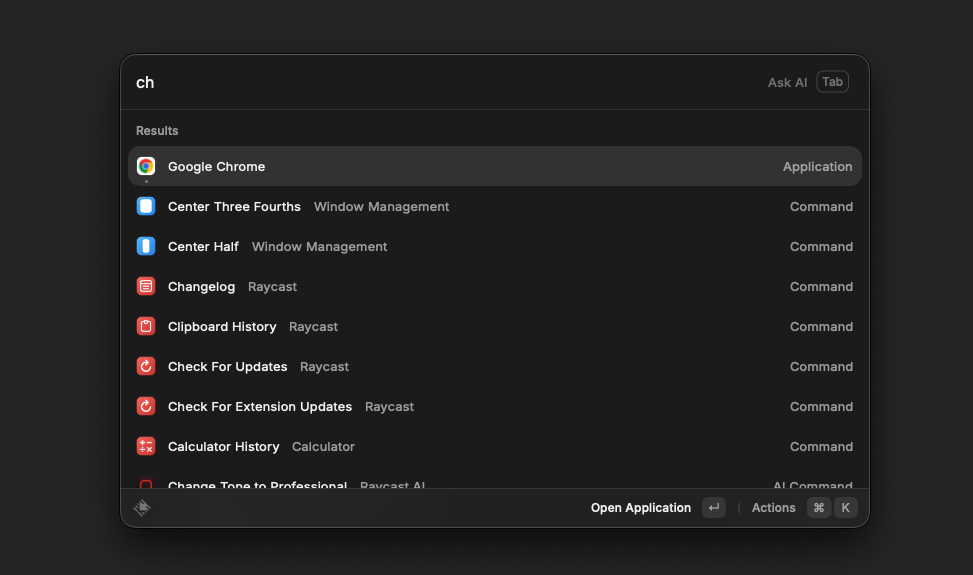This screenshot has width=973, height=575.
Task: Click the Ask AI label
Action: pos(787,82)
